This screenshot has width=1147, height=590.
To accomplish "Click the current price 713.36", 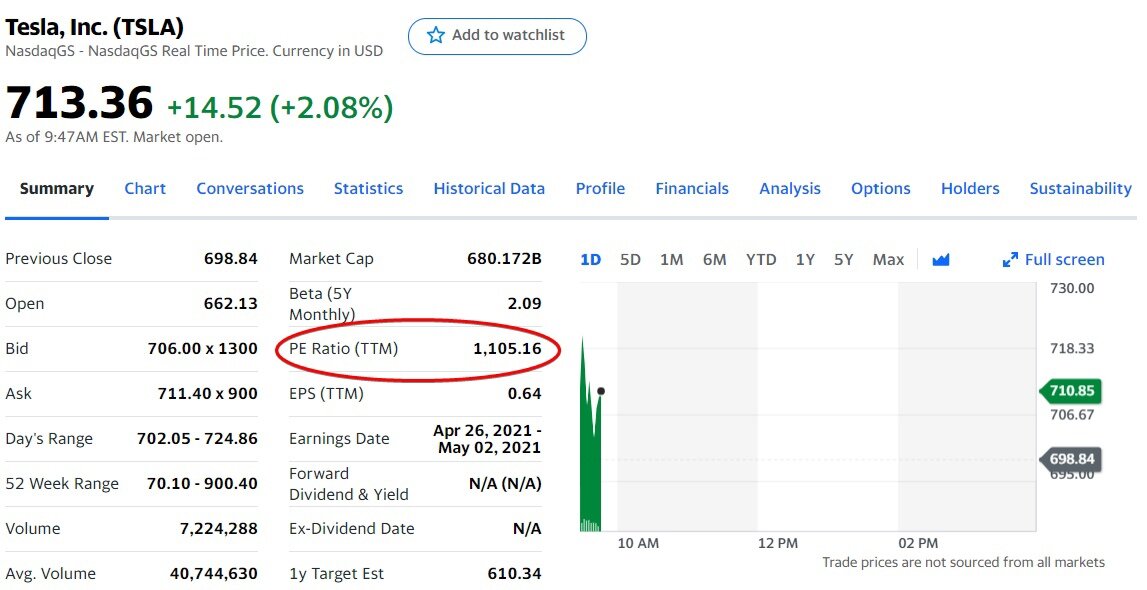I will coord(79,102).
